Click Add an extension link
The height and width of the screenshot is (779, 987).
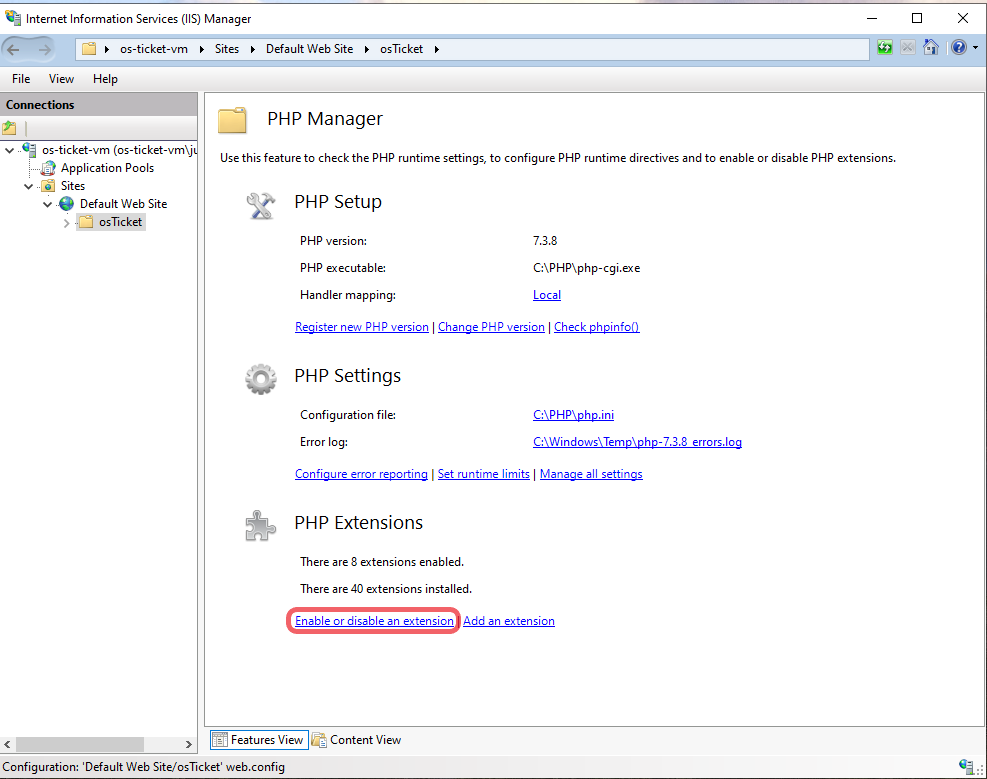(x=509, y=621)
